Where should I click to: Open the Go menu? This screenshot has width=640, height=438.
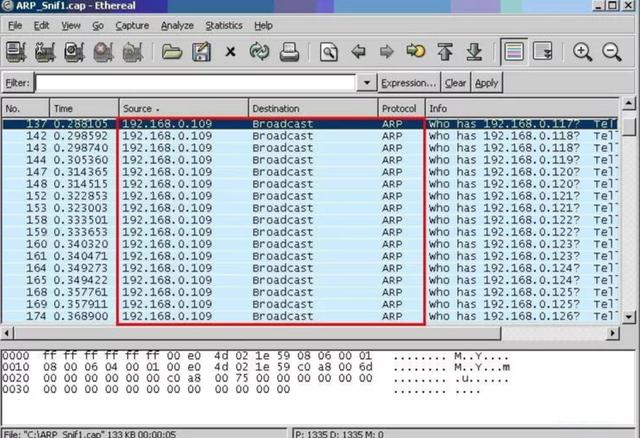tap(98, 26)
